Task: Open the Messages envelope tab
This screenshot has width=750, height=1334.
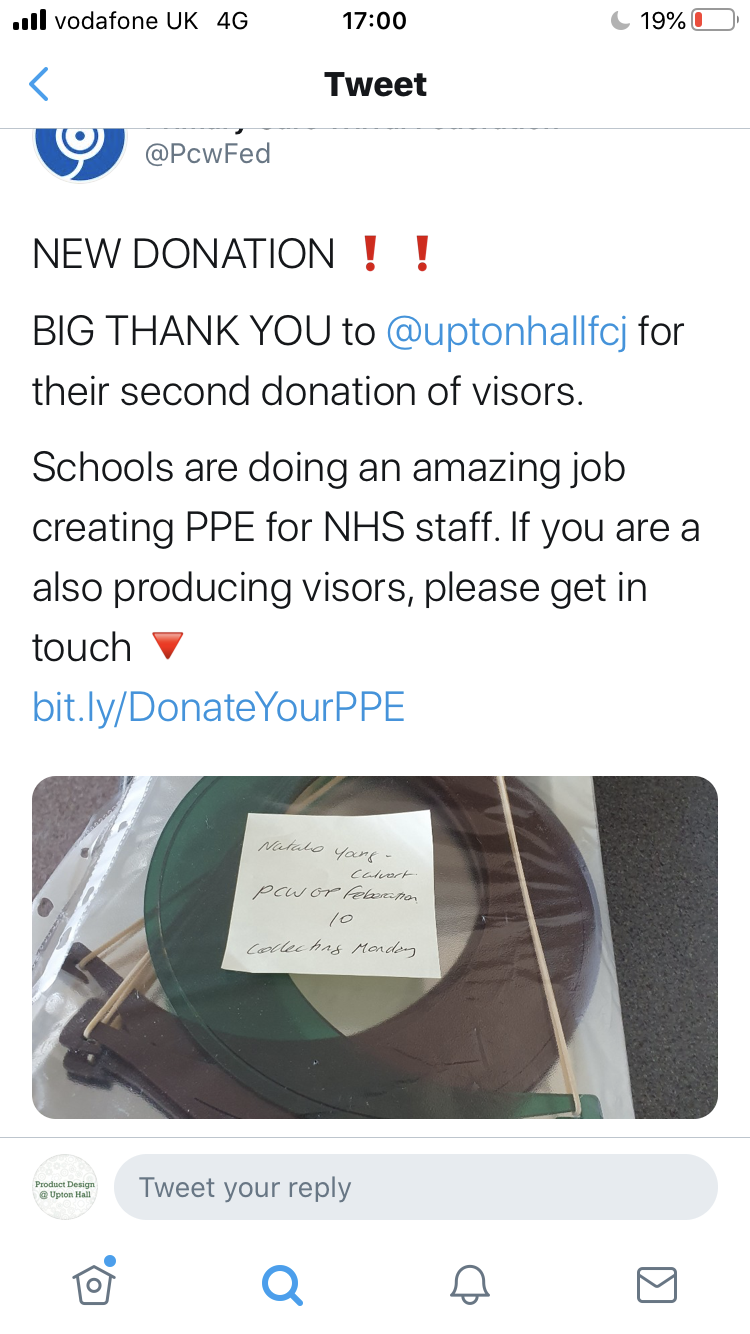Action: 657,1284
